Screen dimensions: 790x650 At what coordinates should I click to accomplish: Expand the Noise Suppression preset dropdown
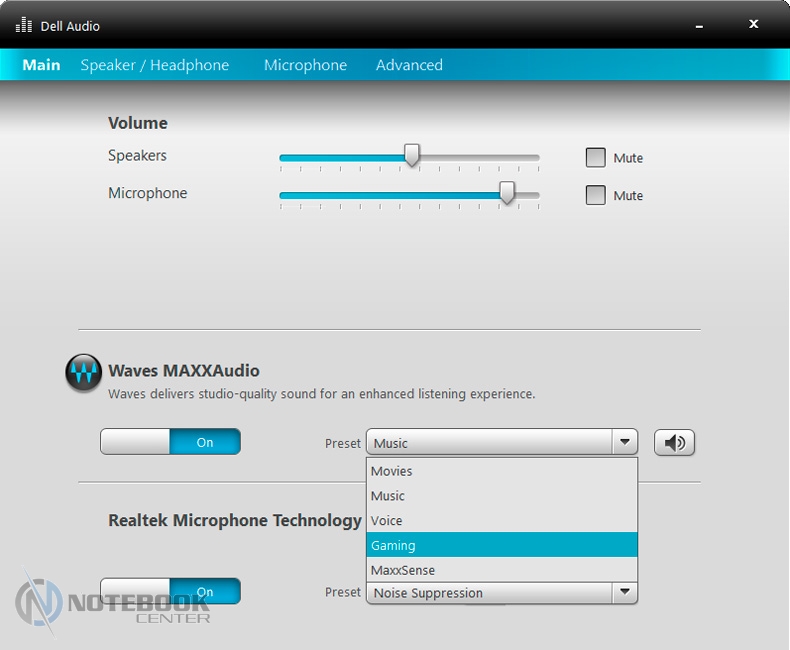tap(625, 593)
